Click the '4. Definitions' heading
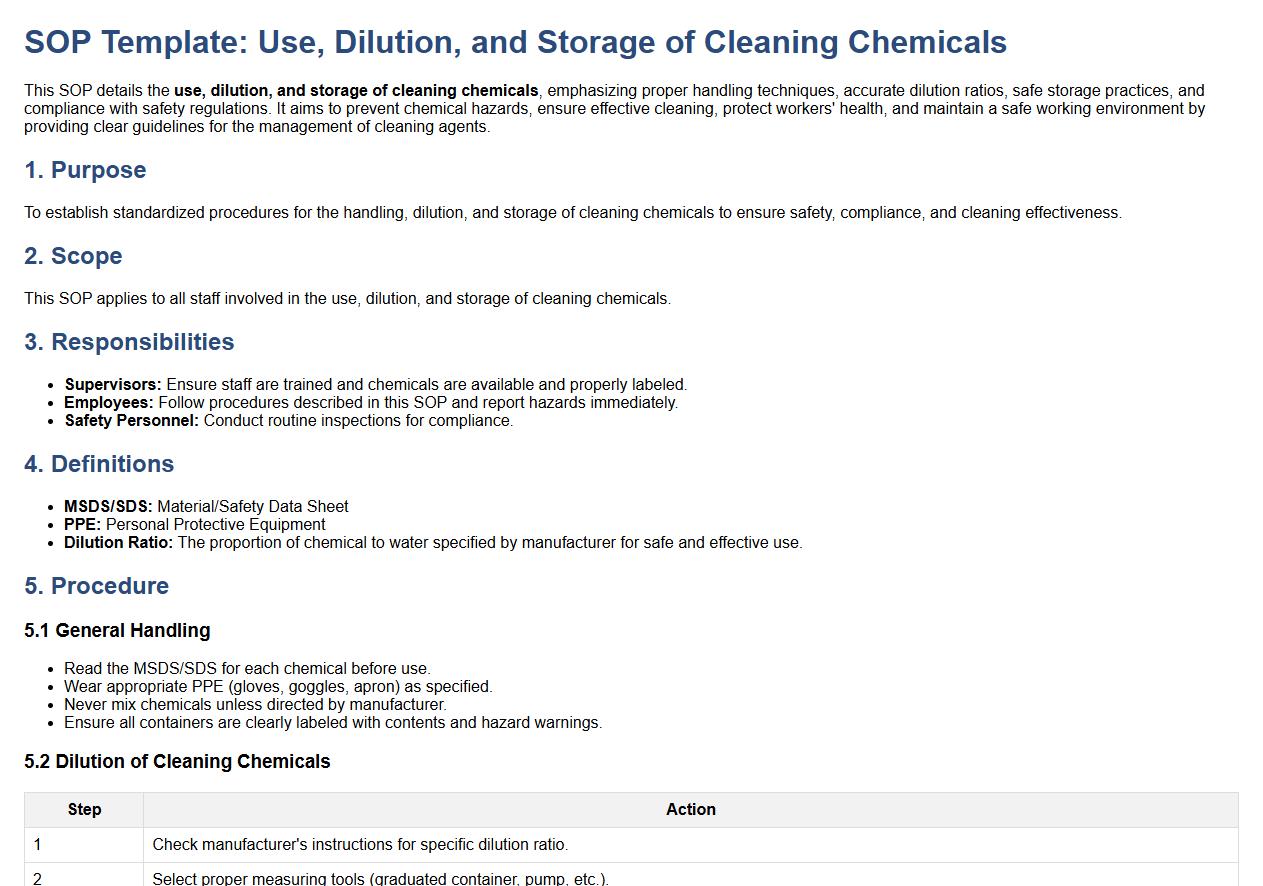 99,464
